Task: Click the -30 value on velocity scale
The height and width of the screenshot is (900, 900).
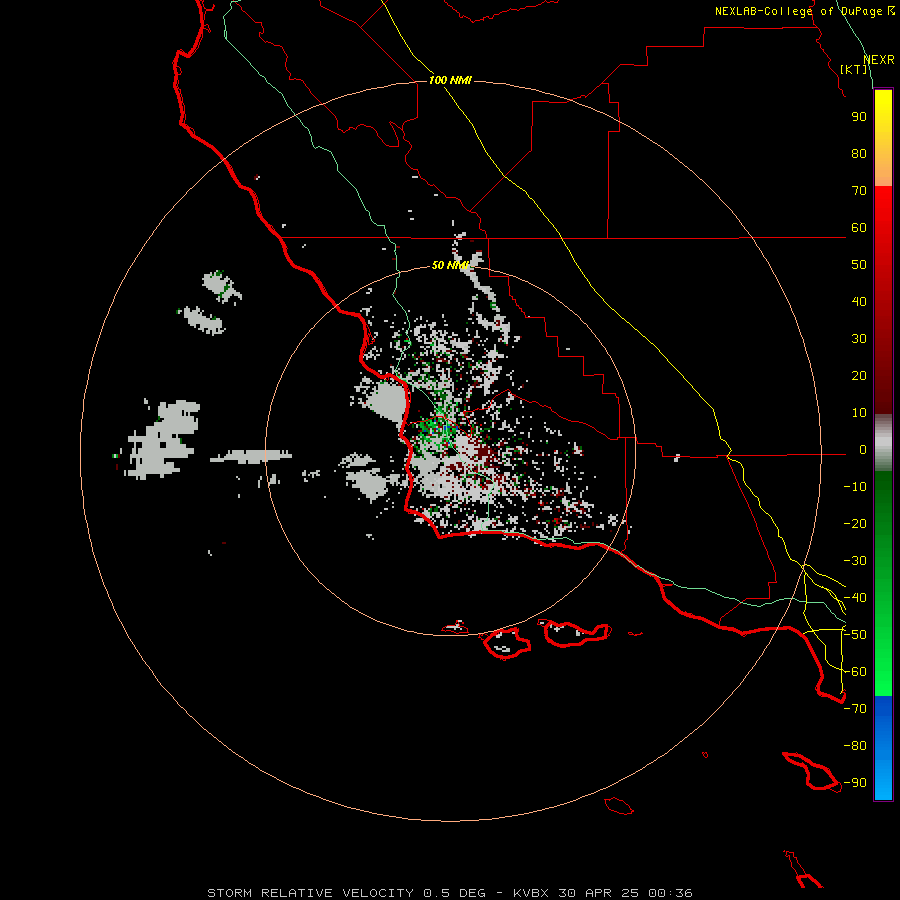Action: (855, 561)
